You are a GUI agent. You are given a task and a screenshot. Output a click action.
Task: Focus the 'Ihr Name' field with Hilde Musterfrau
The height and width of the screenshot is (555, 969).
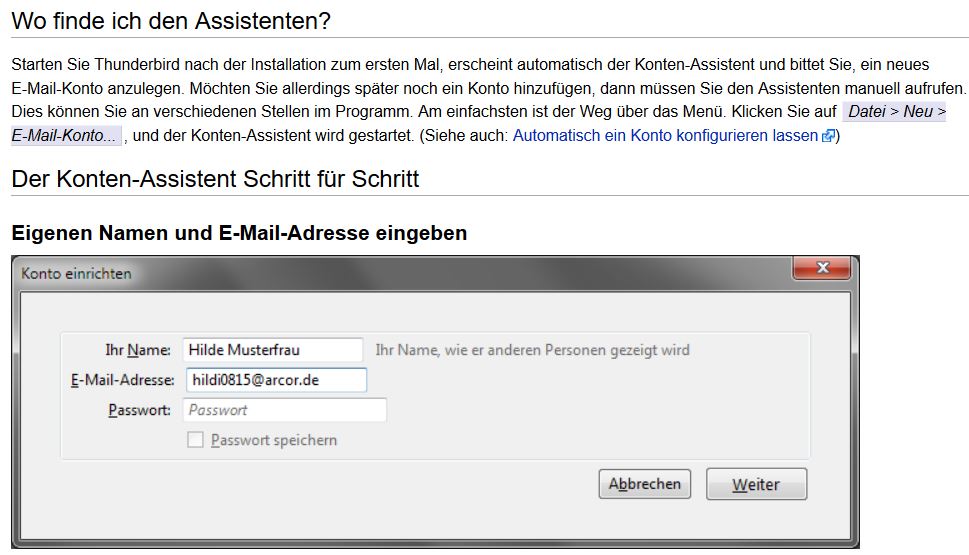click(x=273, y=350)
